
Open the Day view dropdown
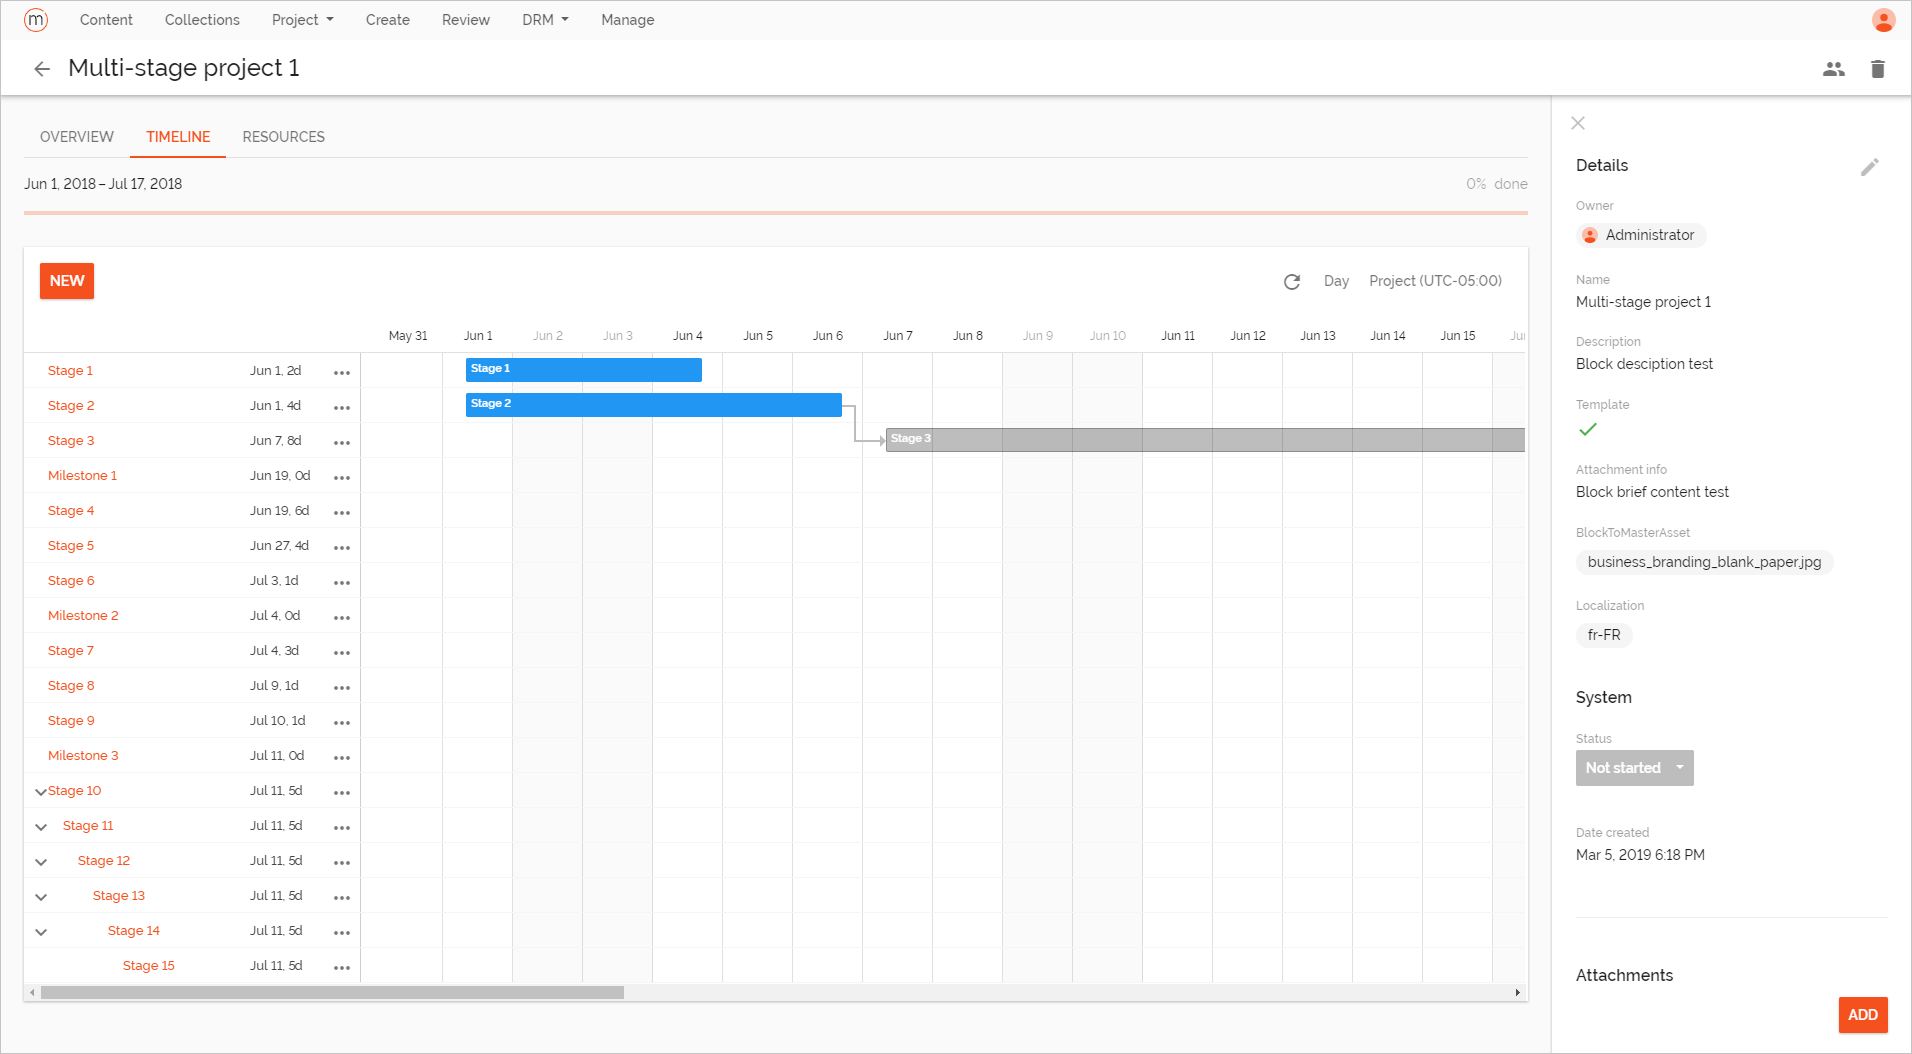pos(1336,281)
